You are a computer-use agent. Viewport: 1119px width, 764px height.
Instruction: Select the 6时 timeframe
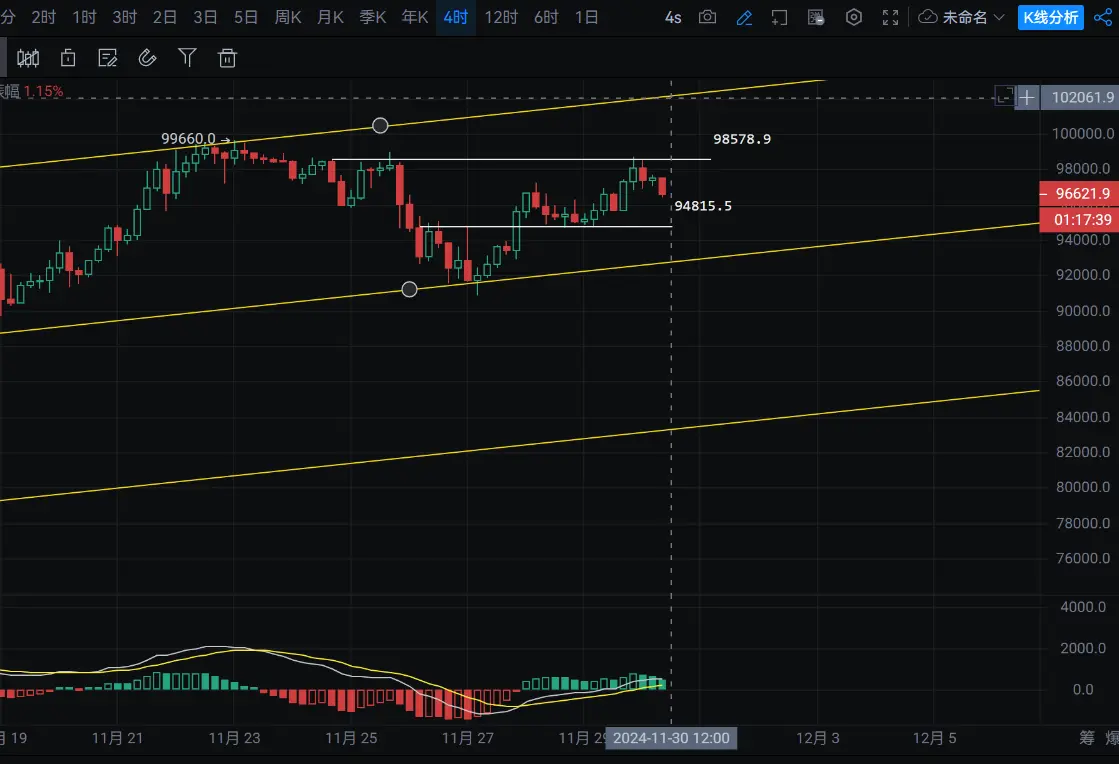point(546,17)
